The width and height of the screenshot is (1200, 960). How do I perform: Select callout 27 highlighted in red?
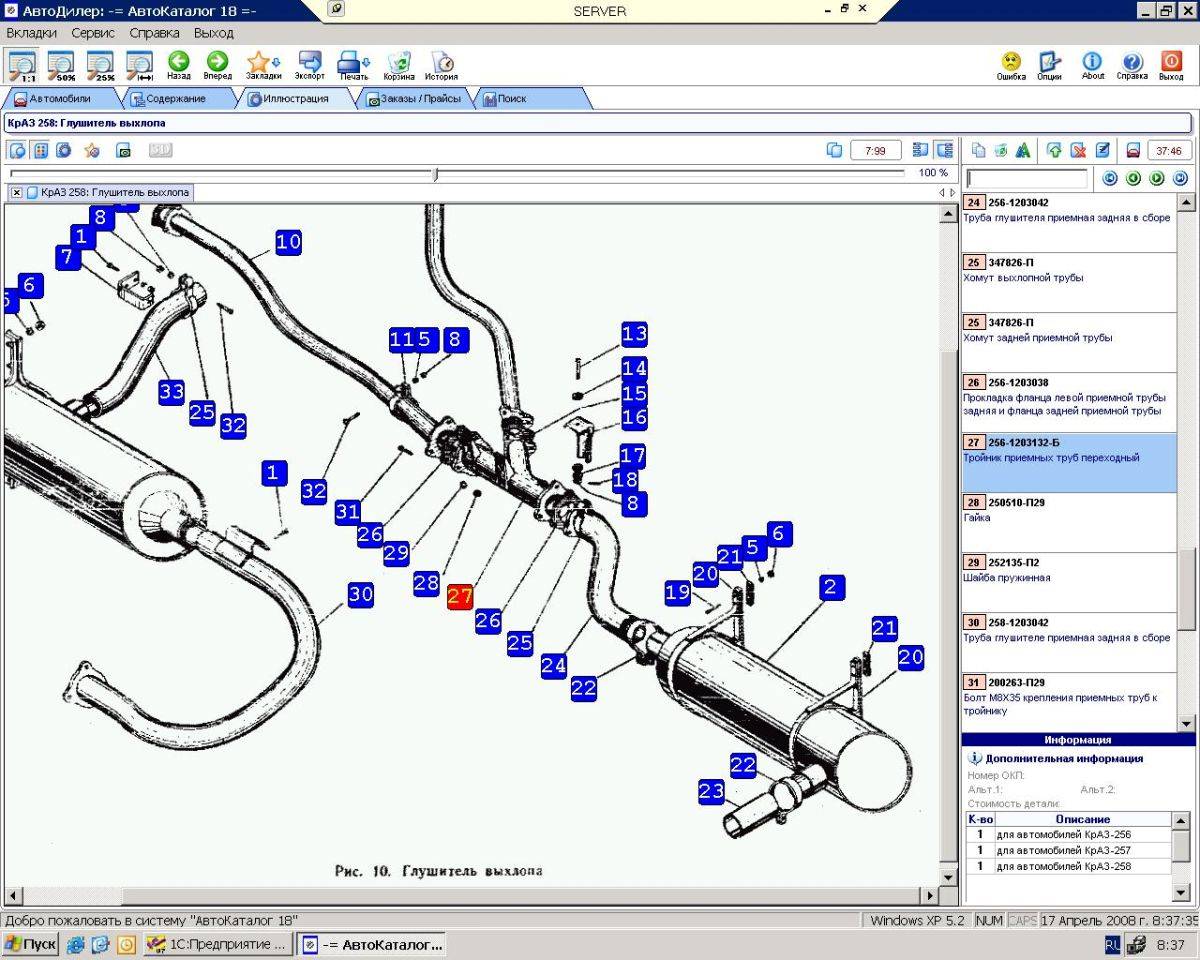[x=460, y=597]
